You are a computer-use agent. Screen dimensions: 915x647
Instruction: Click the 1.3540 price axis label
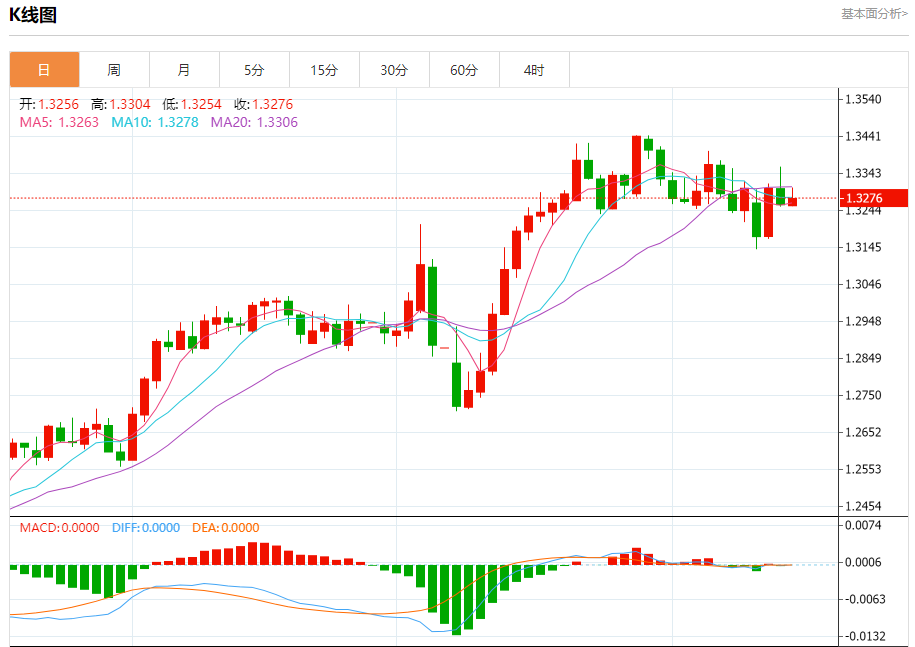click(x=863, y=99)
